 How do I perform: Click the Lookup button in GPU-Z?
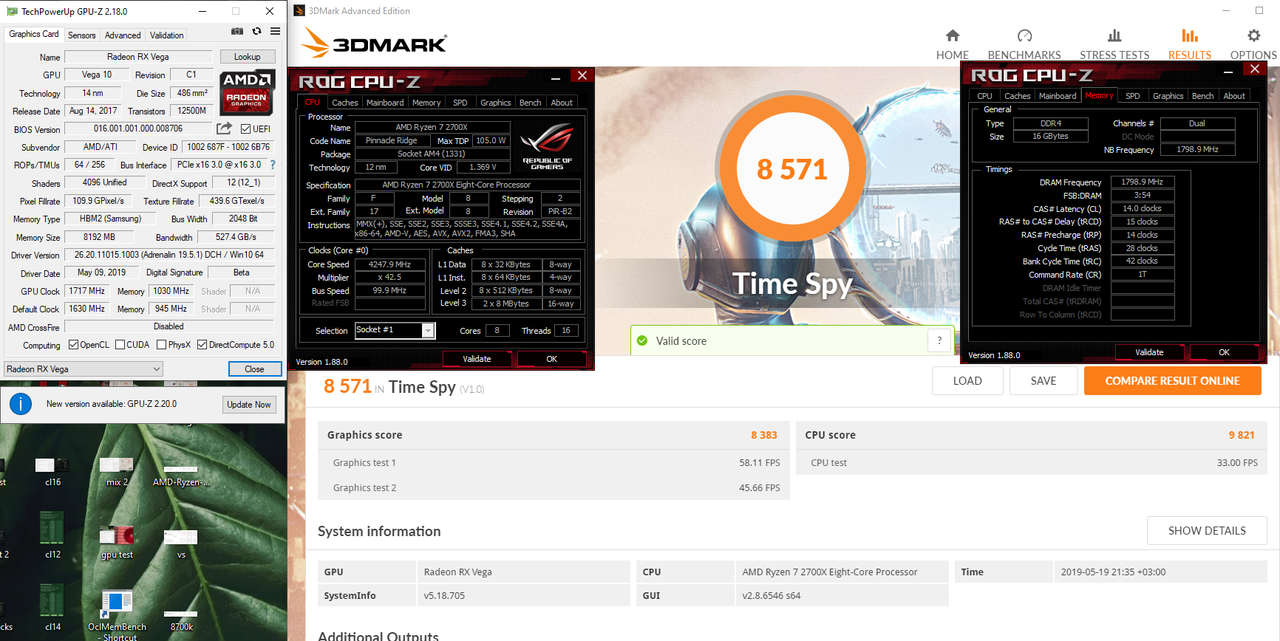[247, 57]
